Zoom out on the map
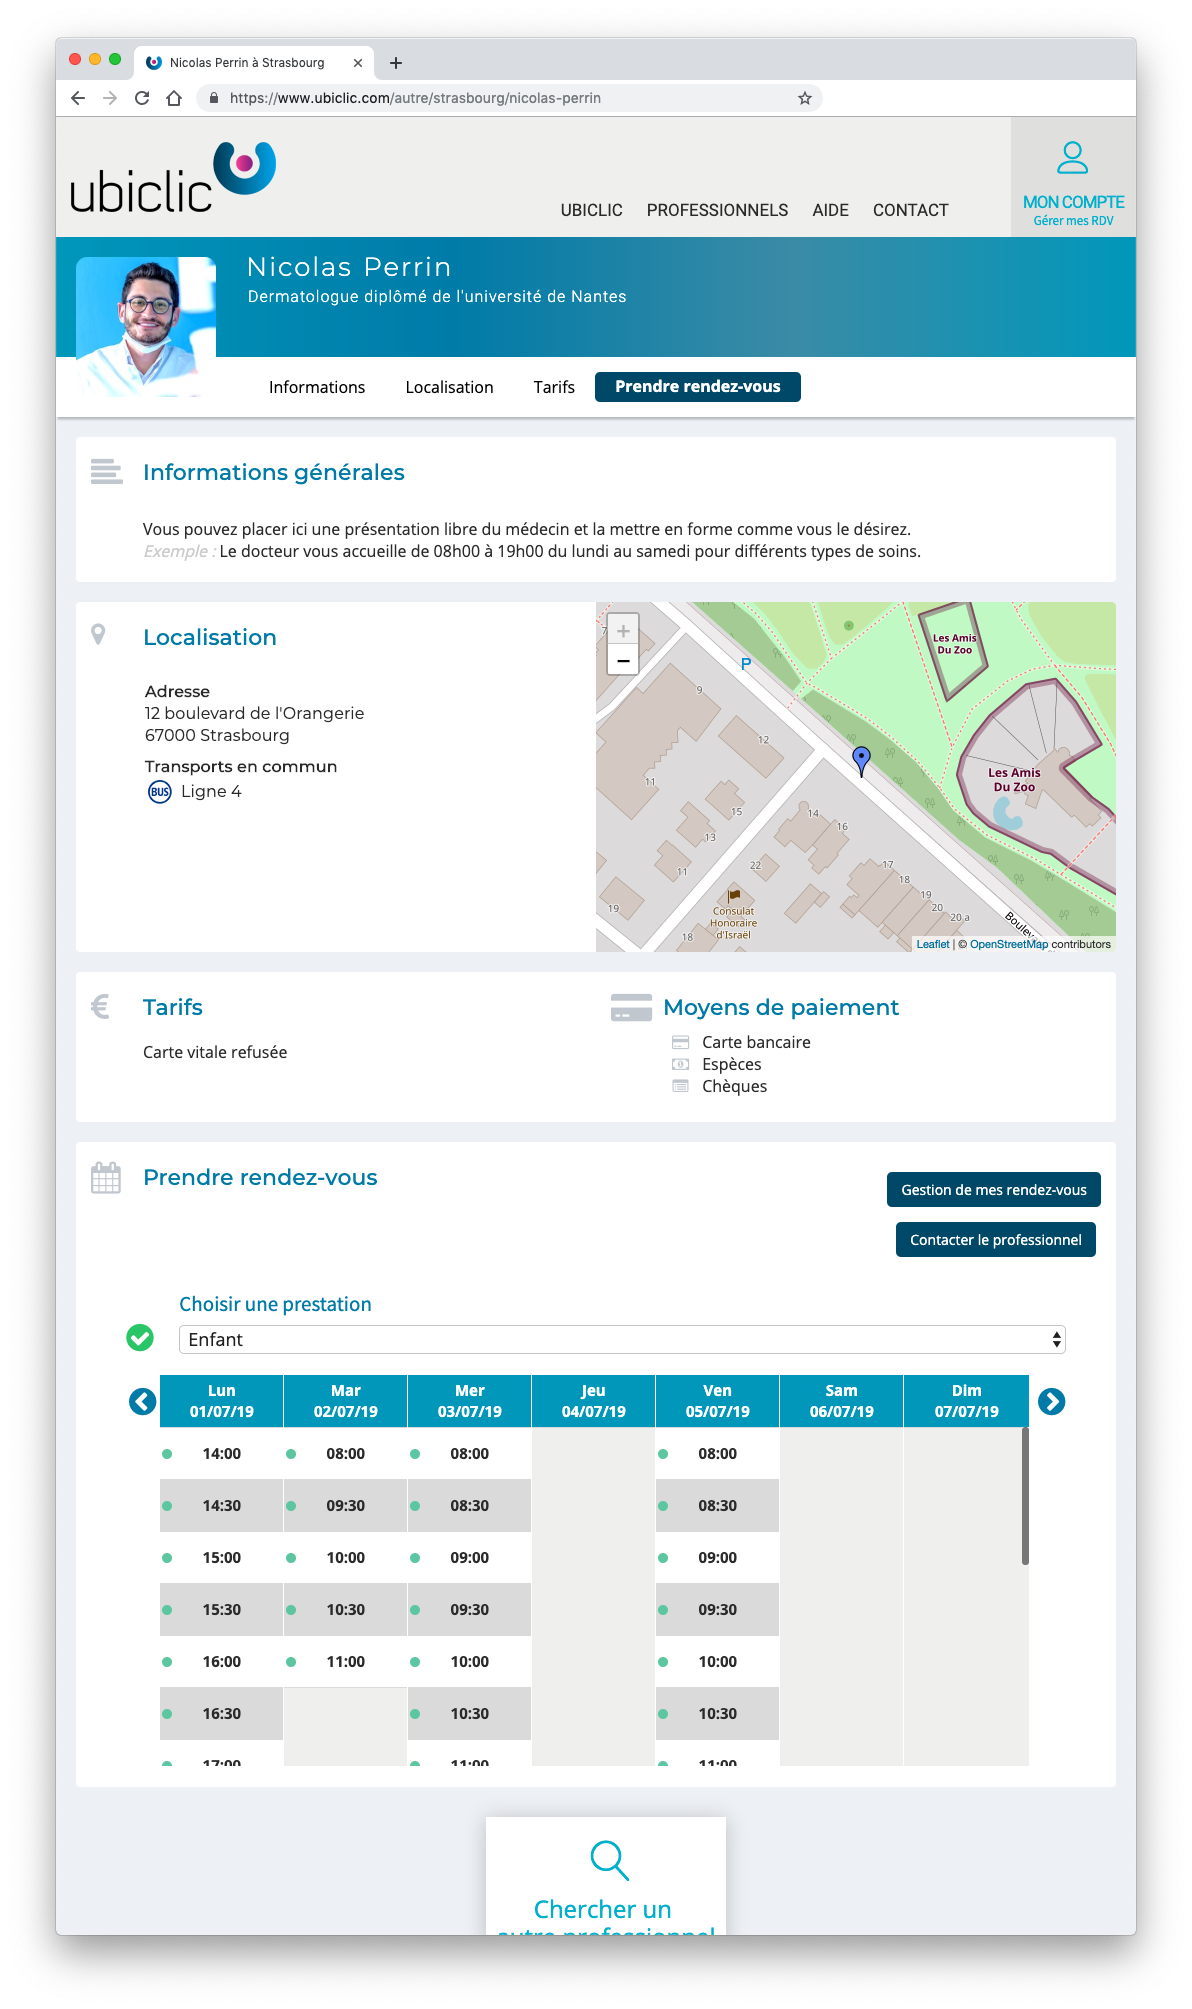1192x2009 pixels. [623, 660]
